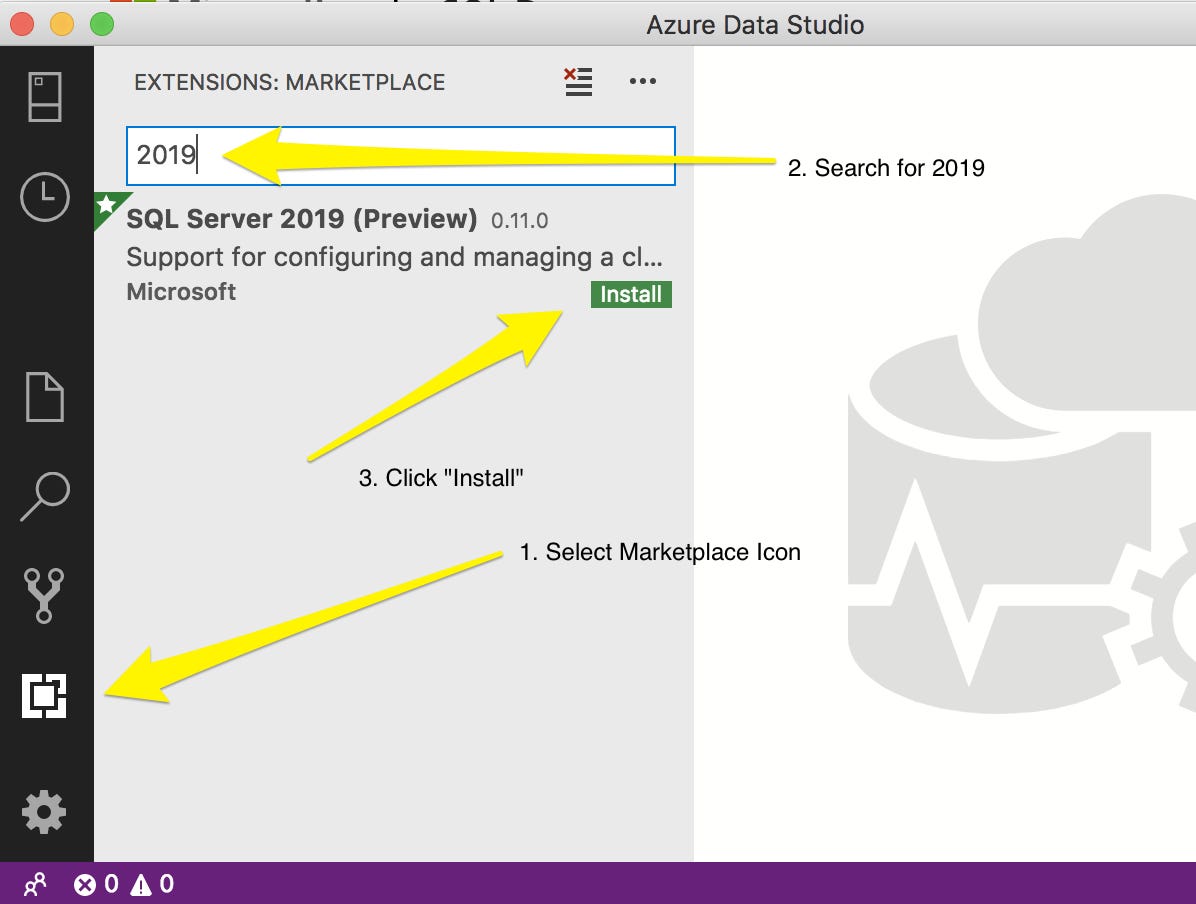Open the Manage settings gear
The width and height of the screenshot is (1196, 904).
click(x=45, y=812)
